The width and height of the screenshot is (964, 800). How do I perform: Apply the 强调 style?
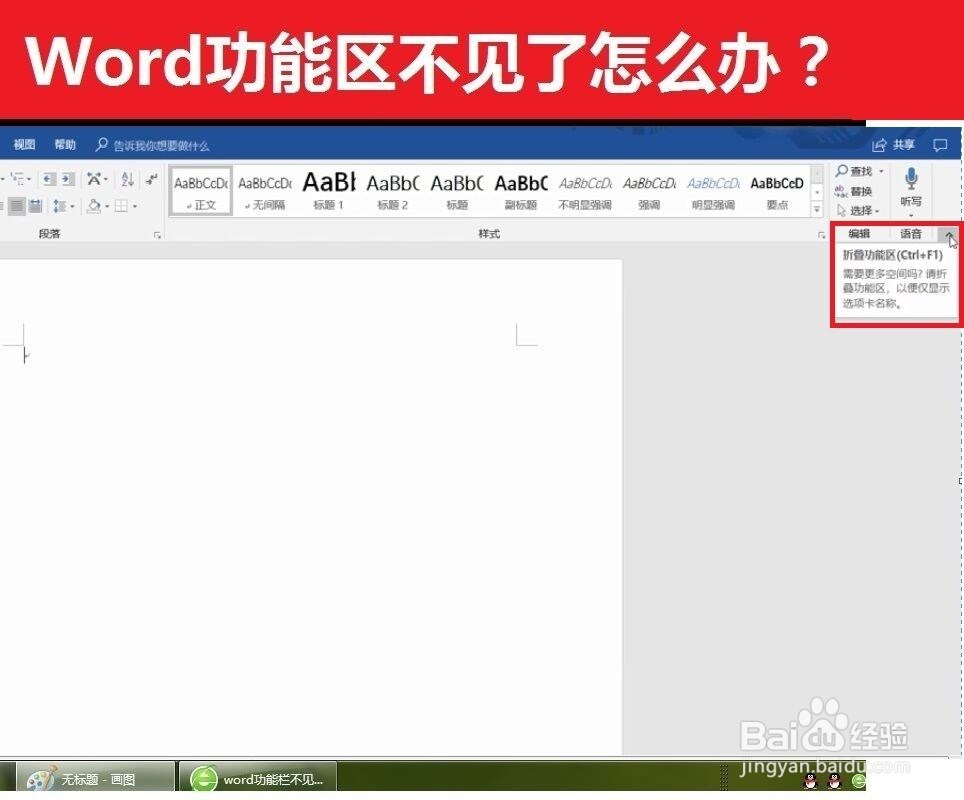649,191
